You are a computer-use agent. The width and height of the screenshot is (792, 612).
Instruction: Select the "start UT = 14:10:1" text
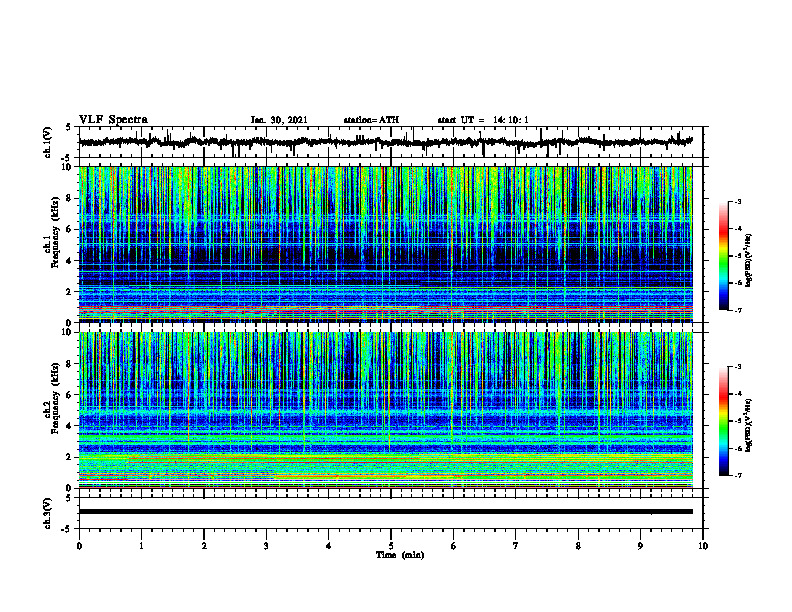[x=483, y=120]
